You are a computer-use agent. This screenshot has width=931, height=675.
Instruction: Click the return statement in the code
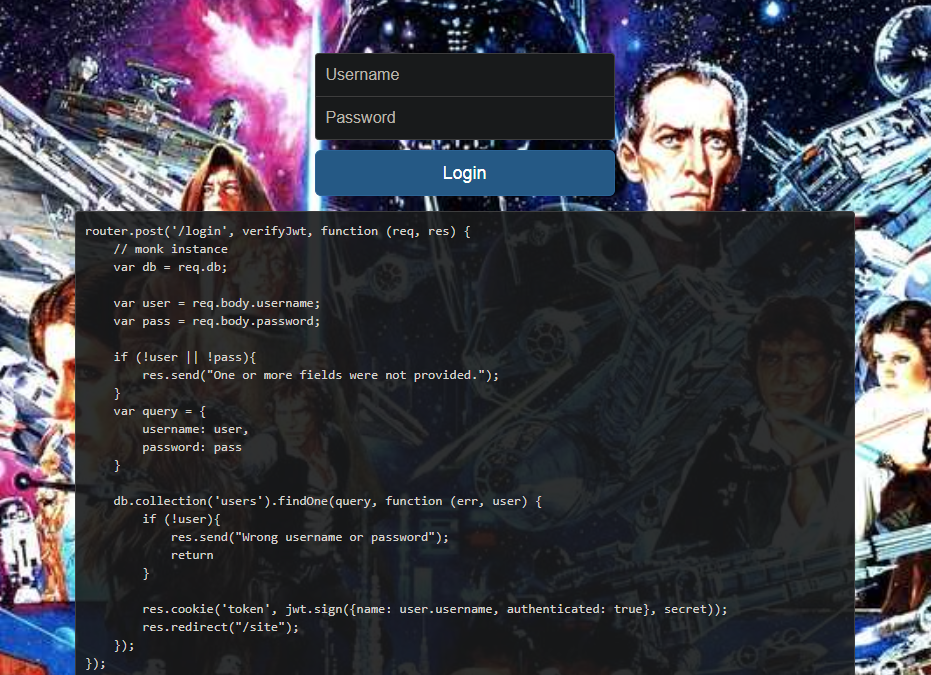(x=191, y=554)
